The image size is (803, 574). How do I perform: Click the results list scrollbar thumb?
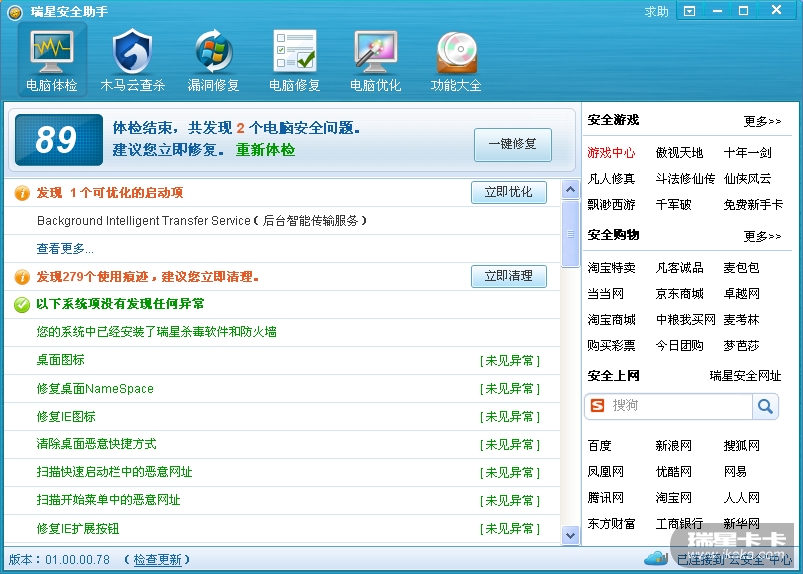[570, 234]
